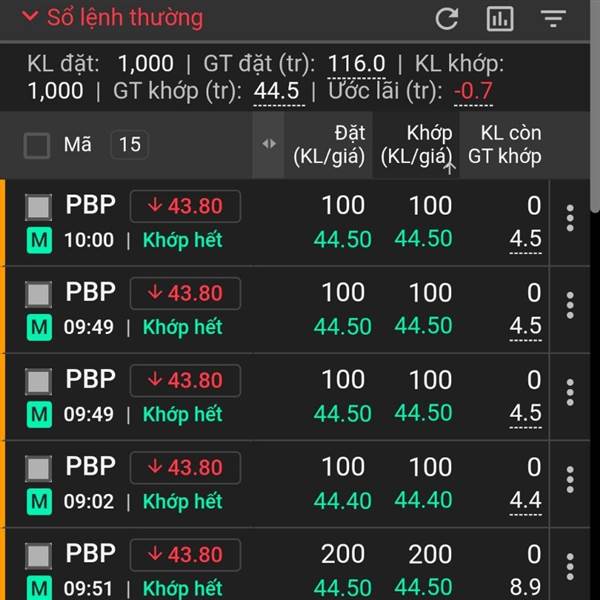Open three-dot menu for 09:51 order
This screenshot has width=600, height=600.
[570, 567]
